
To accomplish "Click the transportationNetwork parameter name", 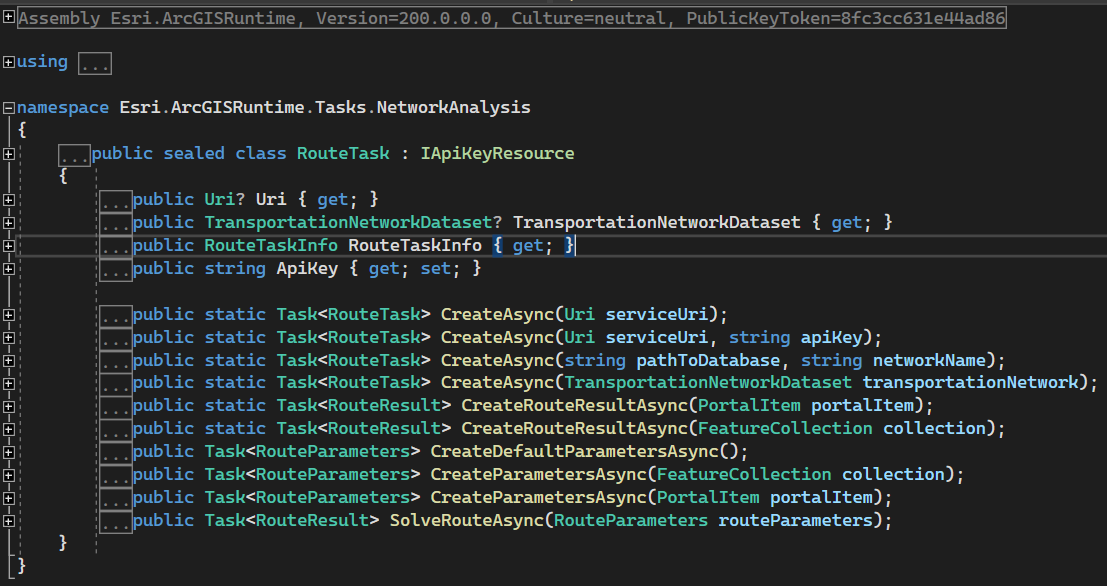I will click(x=970, y=383).
